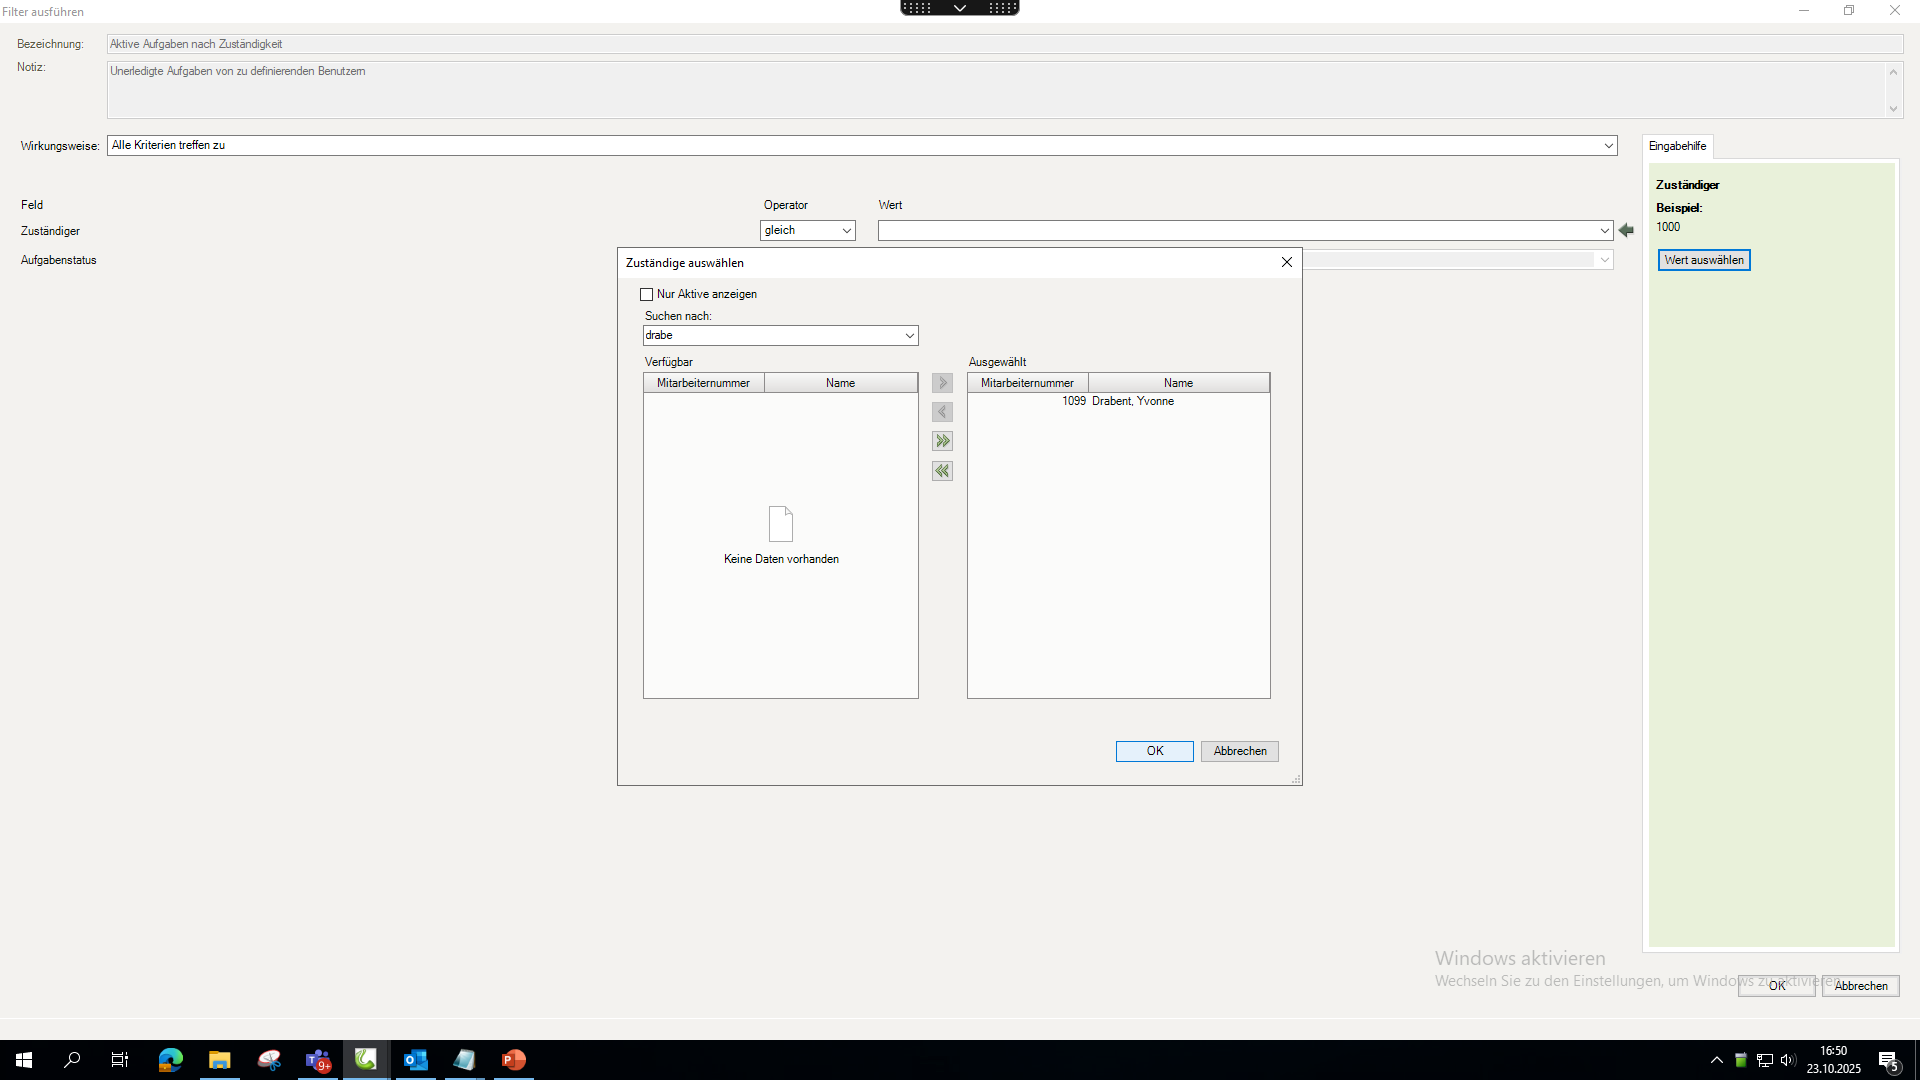Expand the Wirkungsweise dropdown
The height and width of the screenshot is (1080, 1920).
point(1608,146)
